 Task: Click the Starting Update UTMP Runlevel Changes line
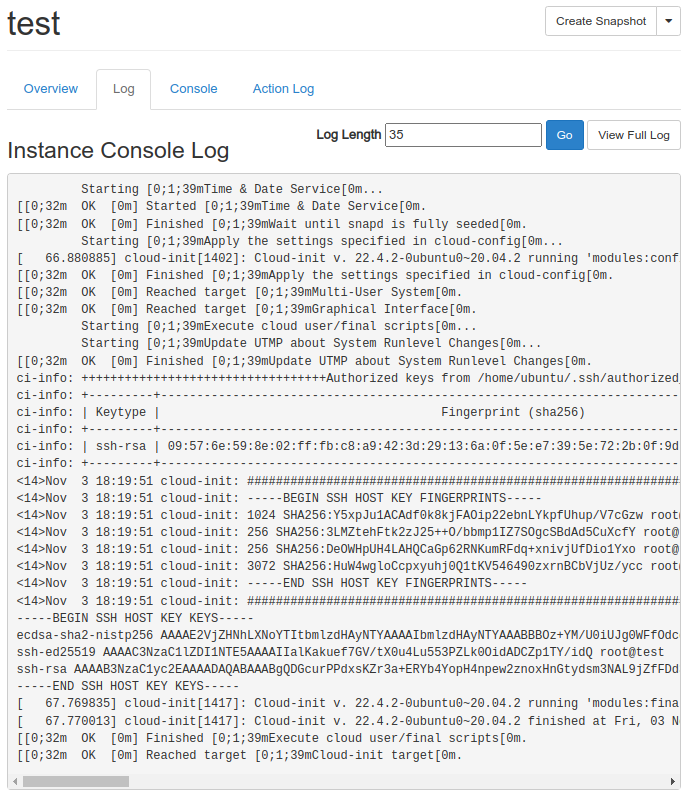pyautogui.click(x=311, y=343)
